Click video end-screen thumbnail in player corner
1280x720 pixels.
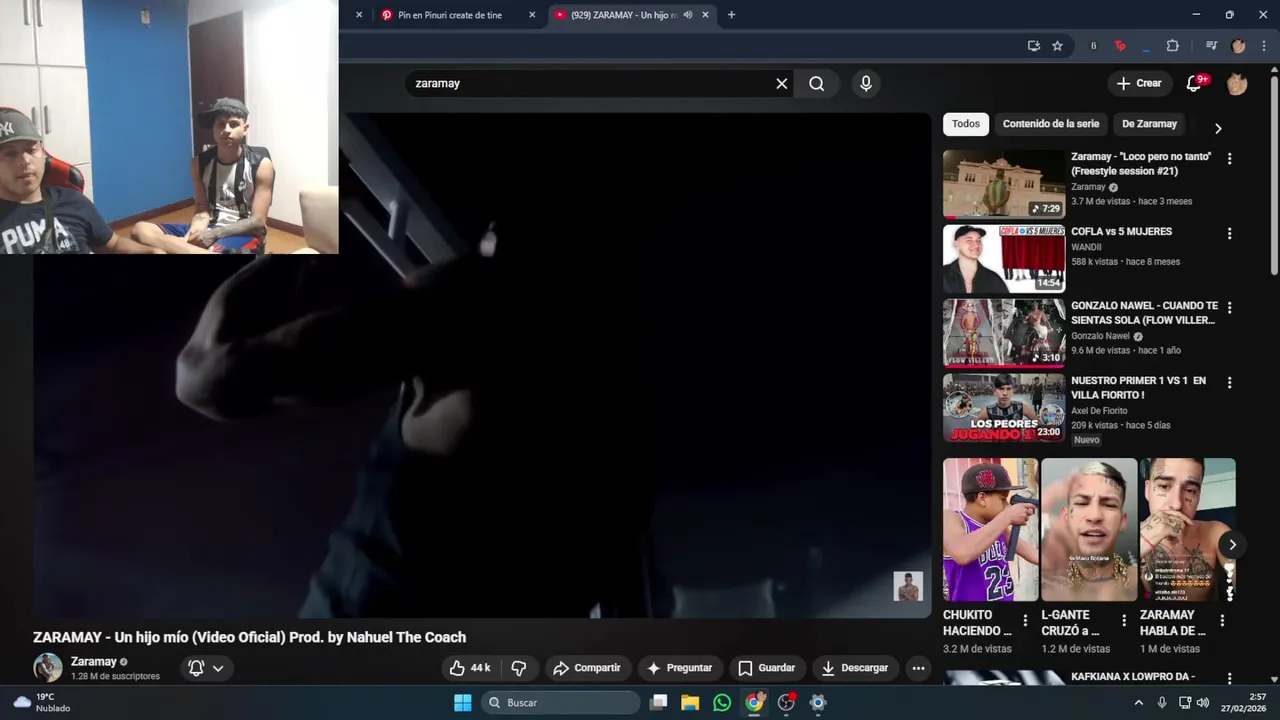click(x=908, y=586)
